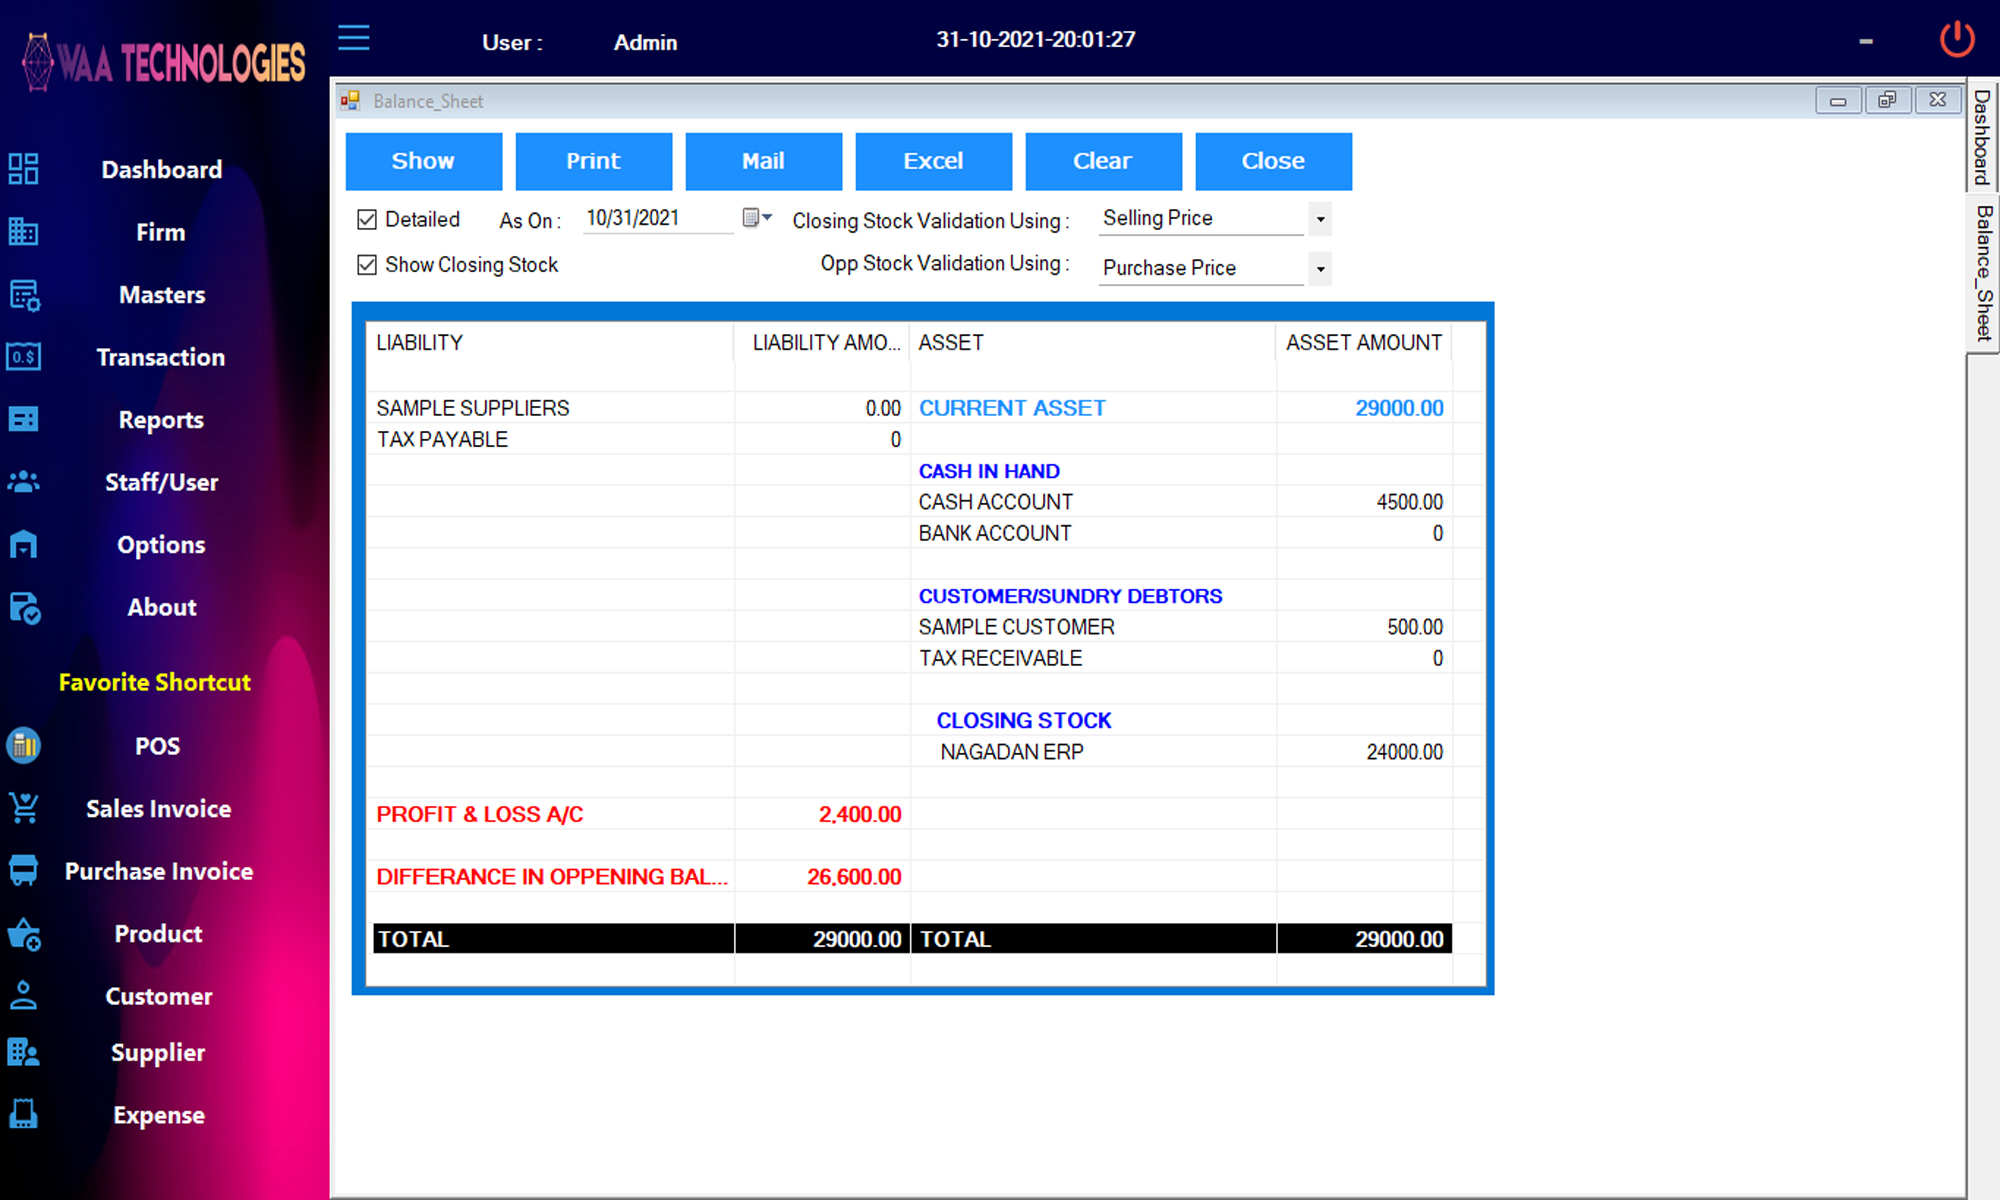The width and height of the screenshot is (2000, 1200).
Task: Select the Dashboard icon in the sidebar
Action: (x=24, y=169)
